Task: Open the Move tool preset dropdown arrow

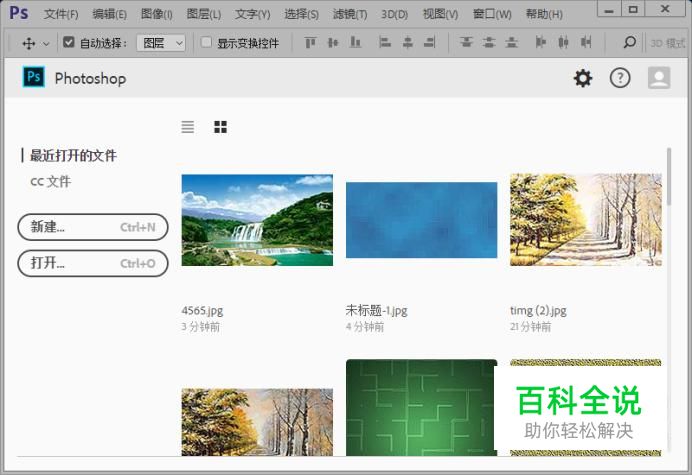Action: click(x=46, y=44)
